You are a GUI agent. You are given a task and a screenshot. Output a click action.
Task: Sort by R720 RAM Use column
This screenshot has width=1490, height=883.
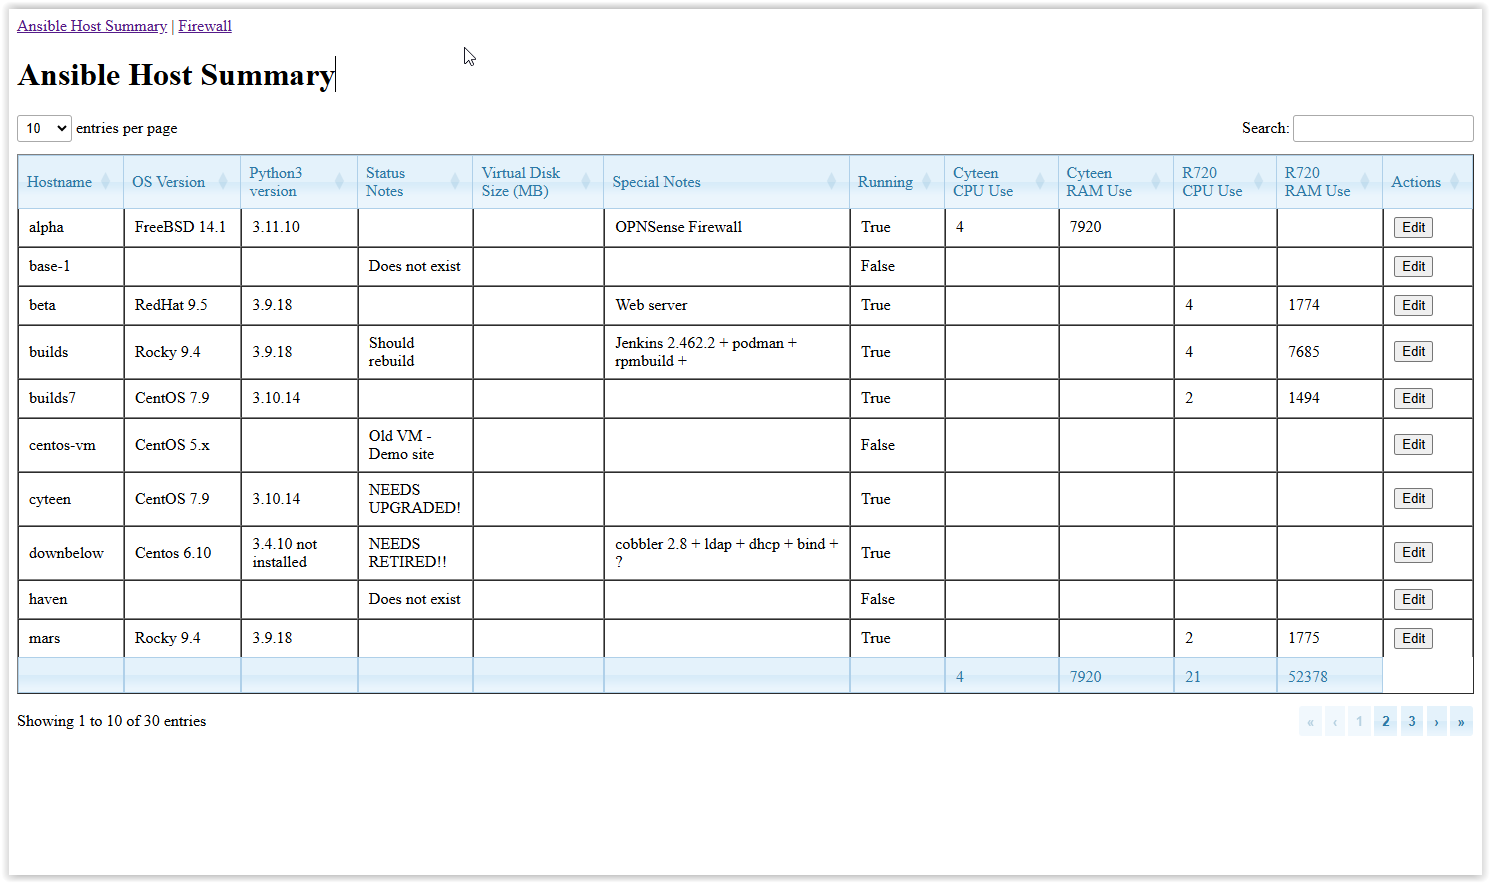[x=1328, y=182]
